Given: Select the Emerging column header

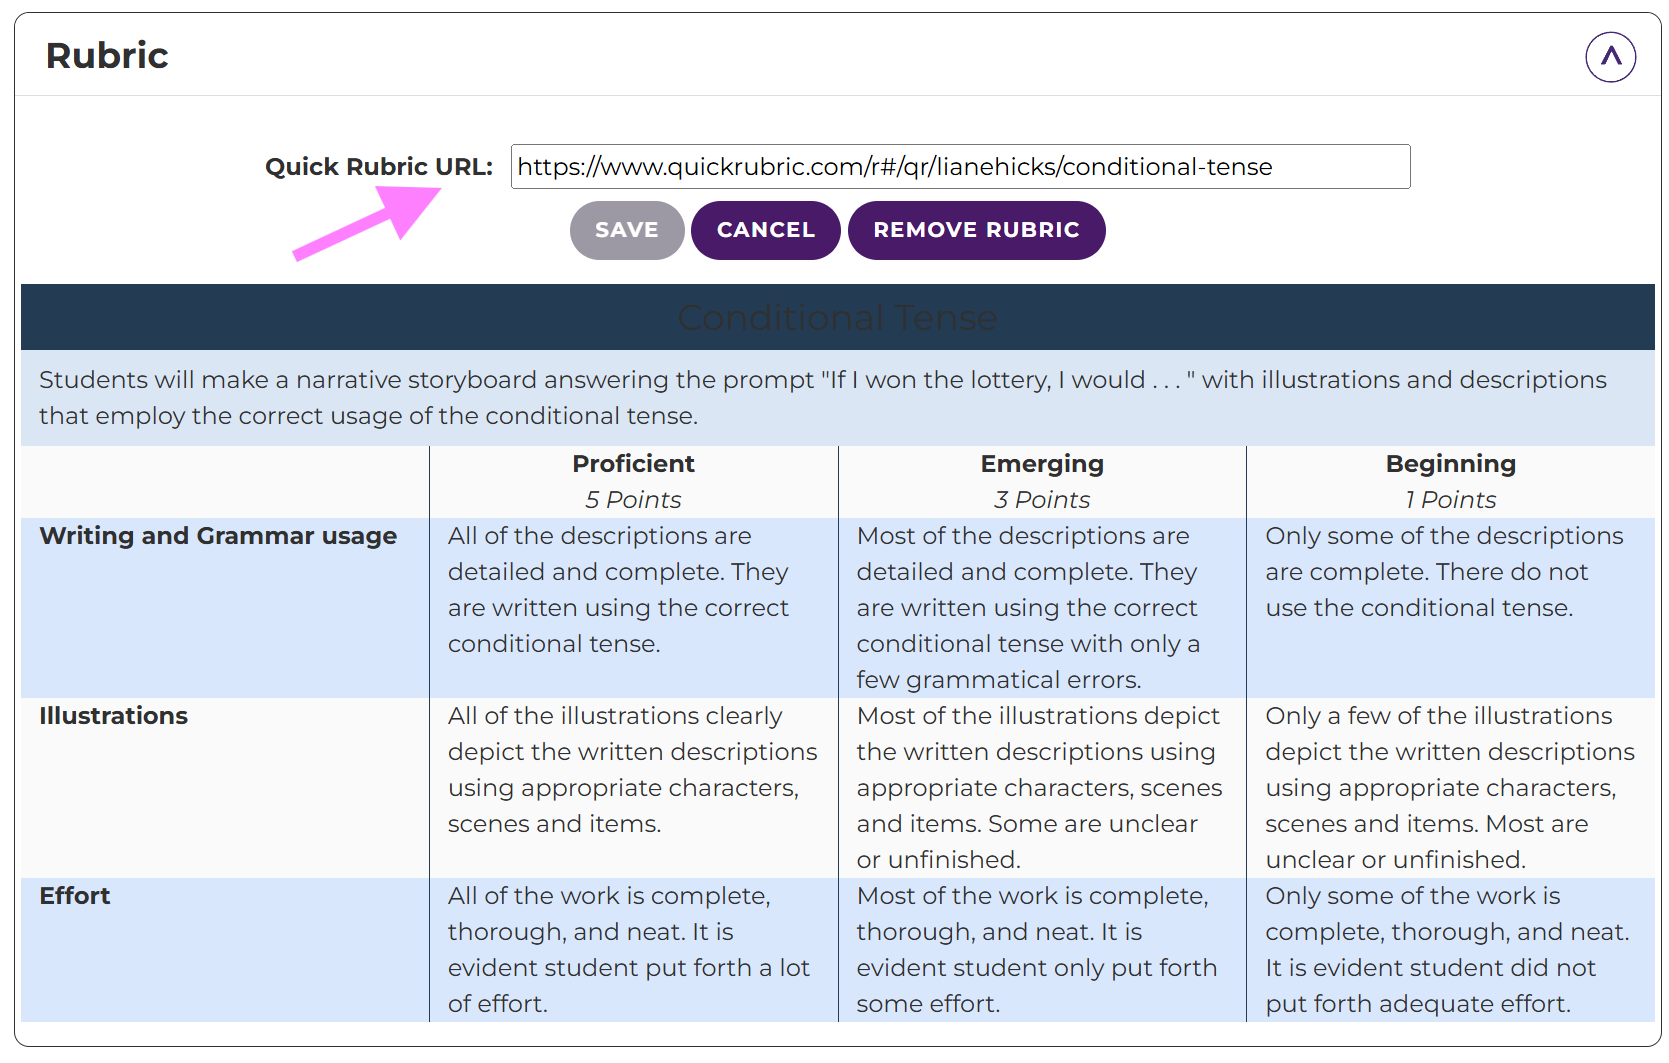Looking at the screenshot, I should tap(1042, 464).
